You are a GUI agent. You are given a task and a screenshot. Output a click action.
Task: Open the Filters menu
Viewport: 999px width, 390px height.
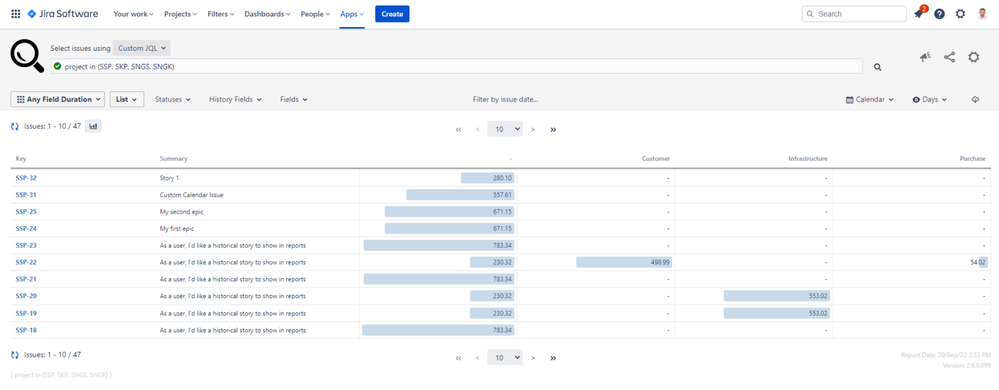tap(221, 14)
